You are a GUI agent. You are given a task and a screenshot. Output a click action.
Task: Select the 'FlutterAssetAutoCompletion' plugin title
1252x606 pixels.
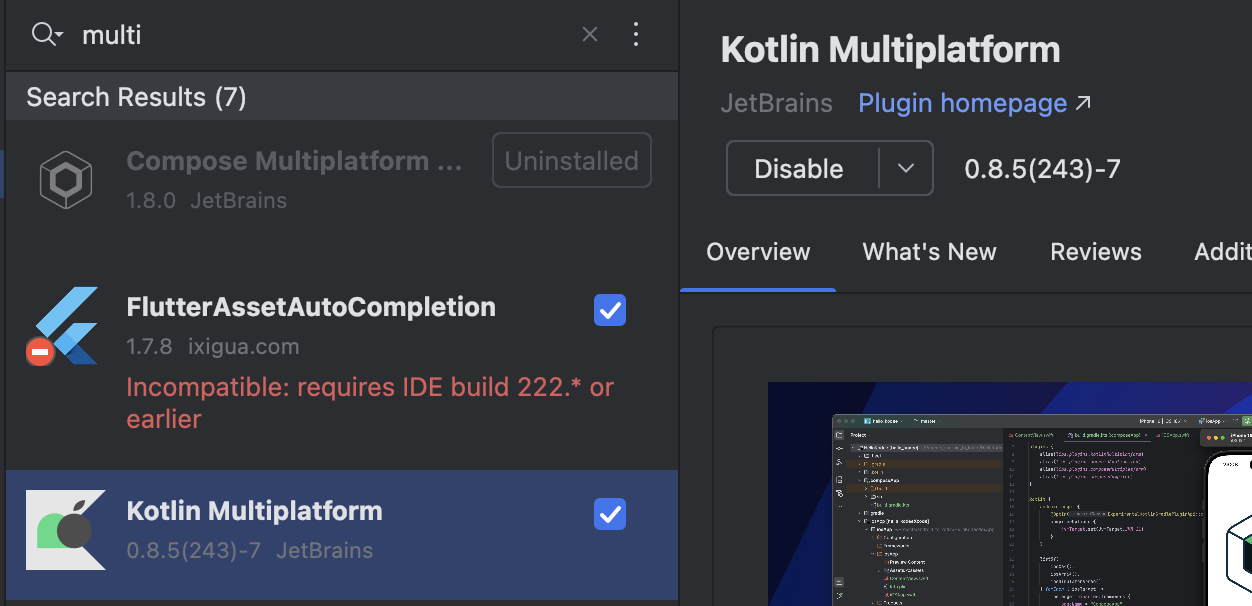point(311,307)
